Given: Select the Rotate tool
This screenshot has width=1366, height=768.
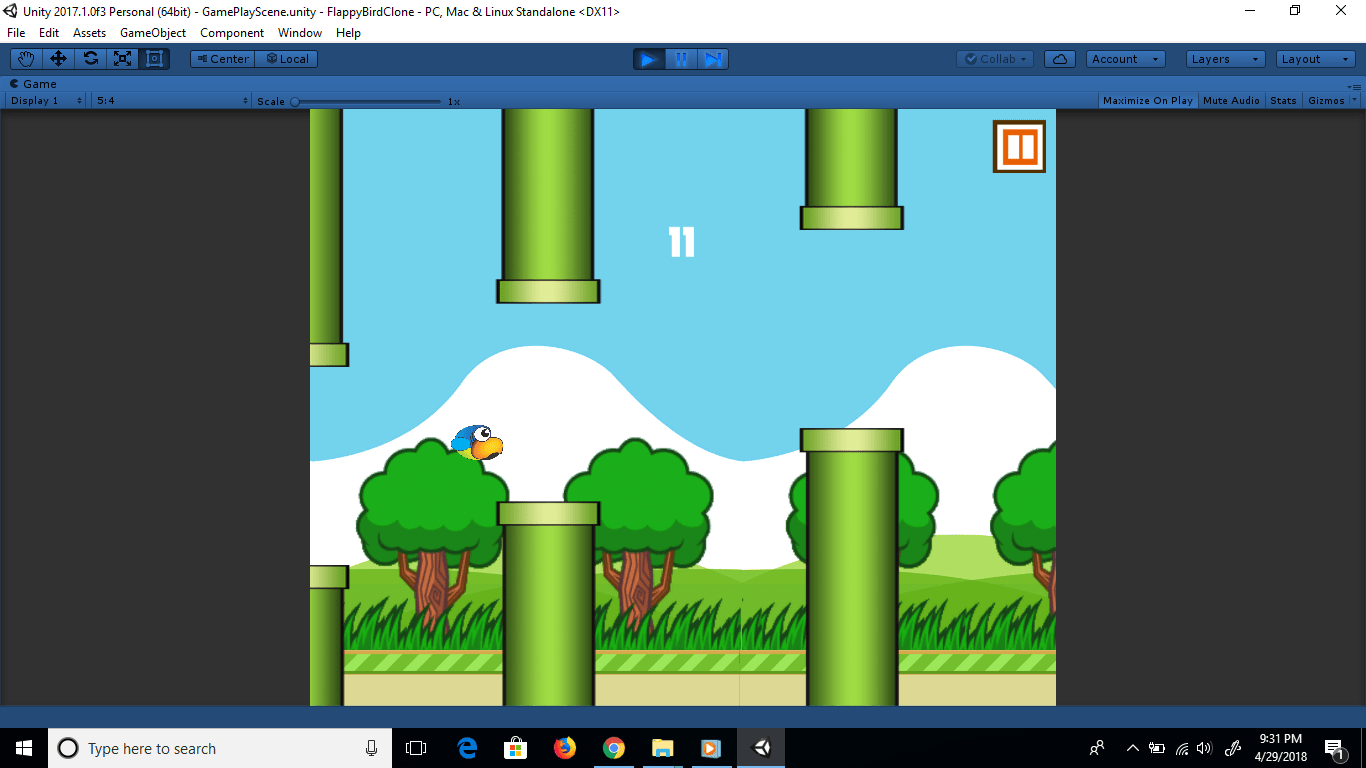Looking at the screenshot, I should point(90,59).
